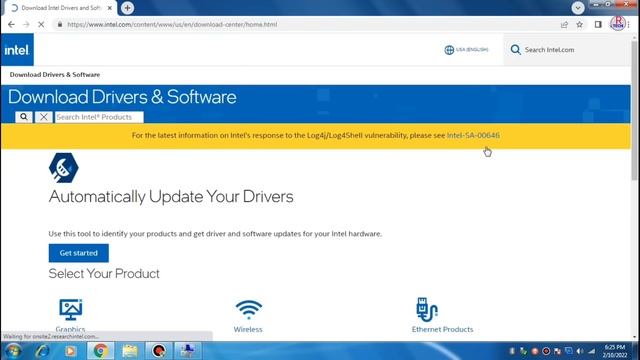Click the share page icon
Screen dimensions: 640x360
point(564,24)
